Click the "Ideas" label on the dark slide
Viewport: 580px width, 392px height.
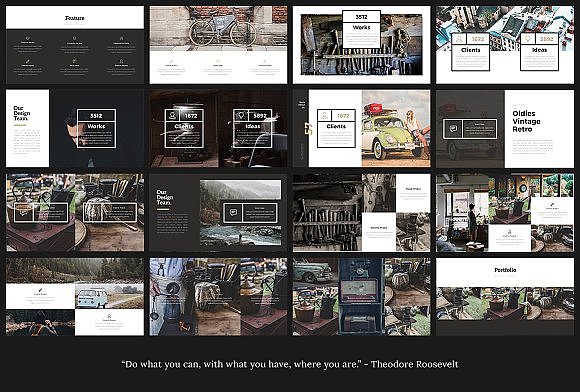[x=253, y=126]
